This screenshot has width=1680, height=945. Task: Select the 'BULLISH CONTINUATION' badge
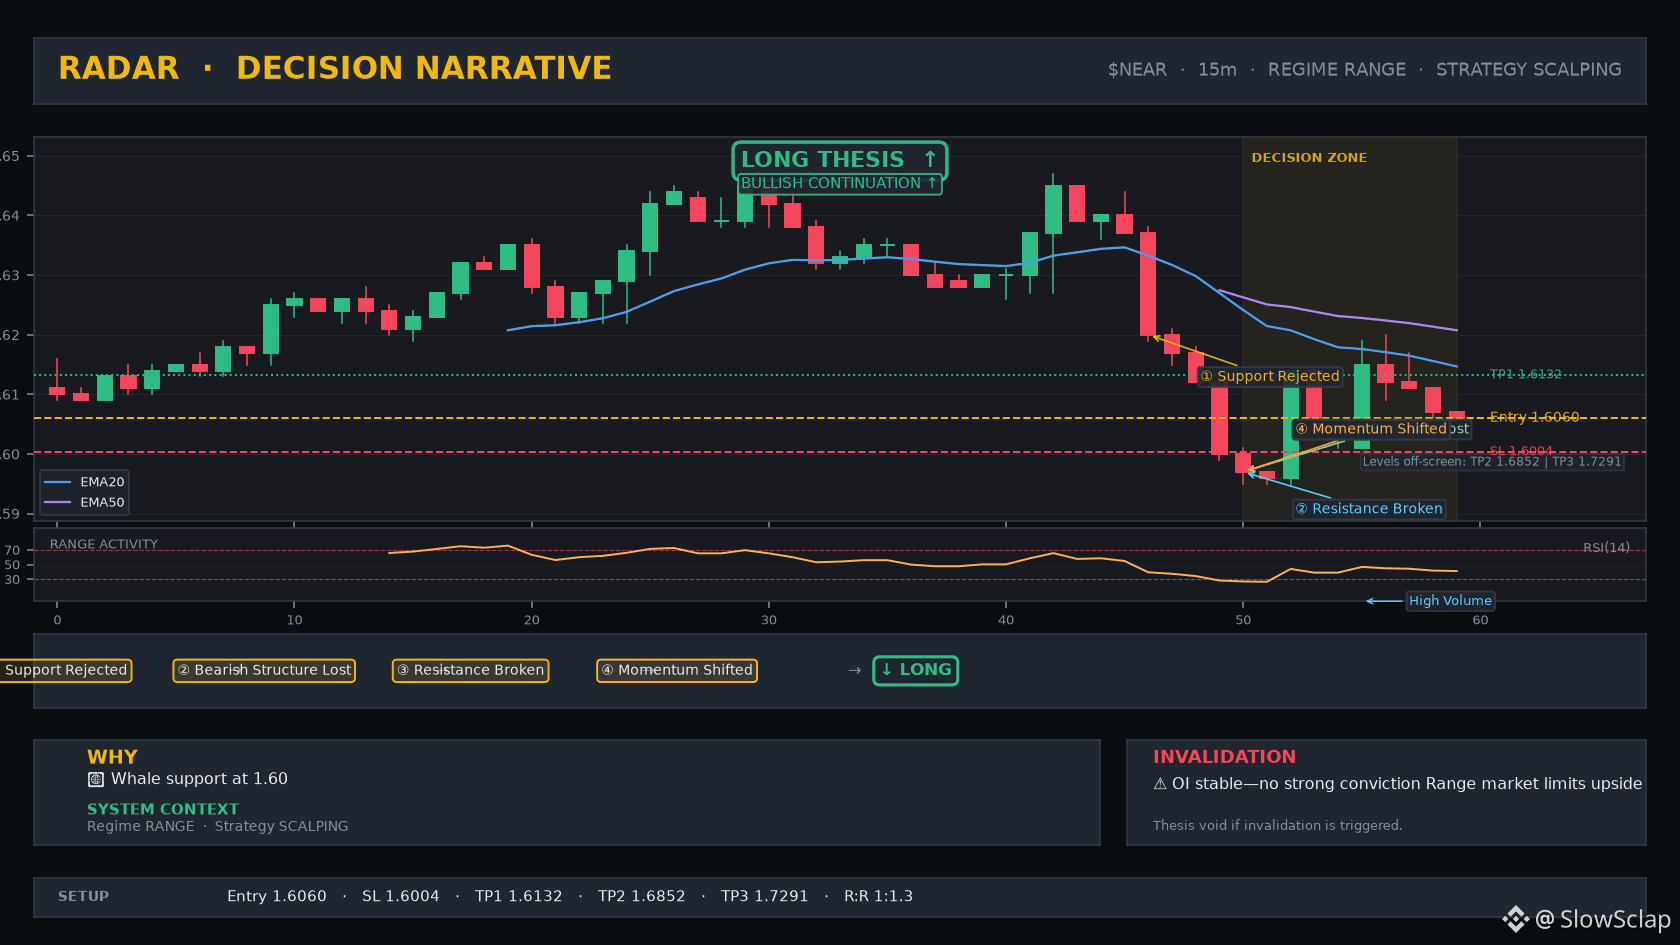(839, 184)
